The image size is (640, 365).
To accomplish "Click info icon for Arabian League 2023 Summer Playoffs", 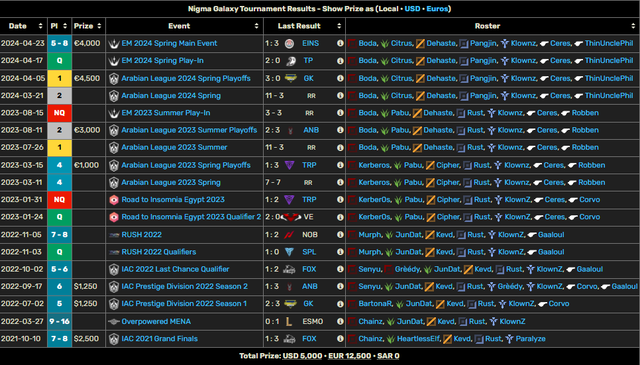I will click(x=340, y=130).
